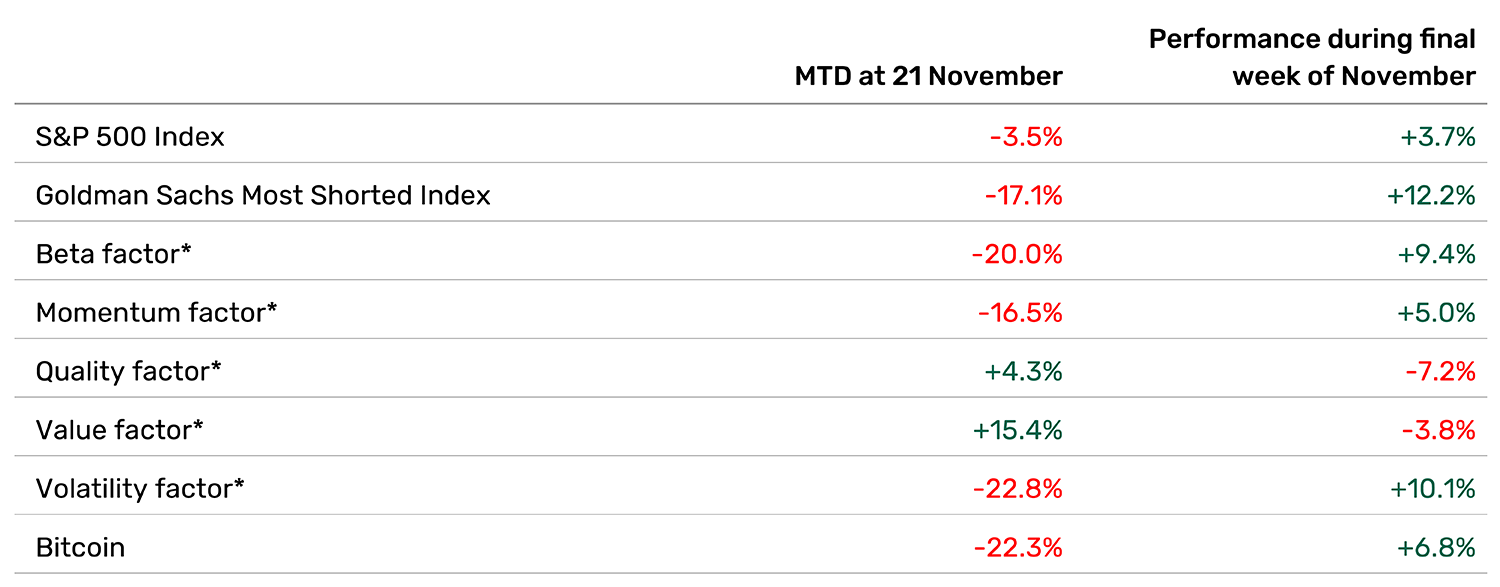Screen dimensions: 1500x587
Task: Click the Beta factor row label
Action: tap(113, 254)
